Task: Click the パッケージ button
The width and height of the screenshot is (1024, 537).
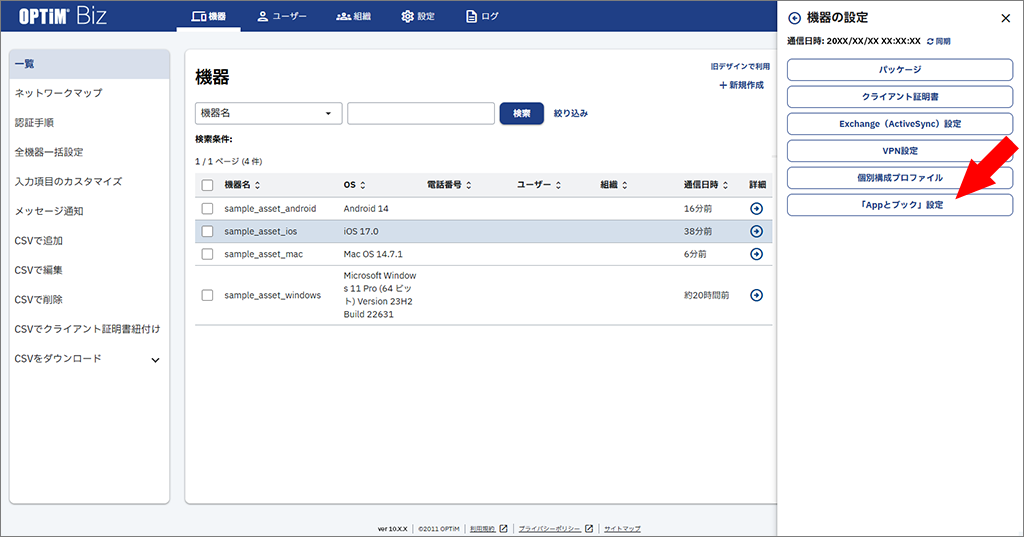Action: 900,69
